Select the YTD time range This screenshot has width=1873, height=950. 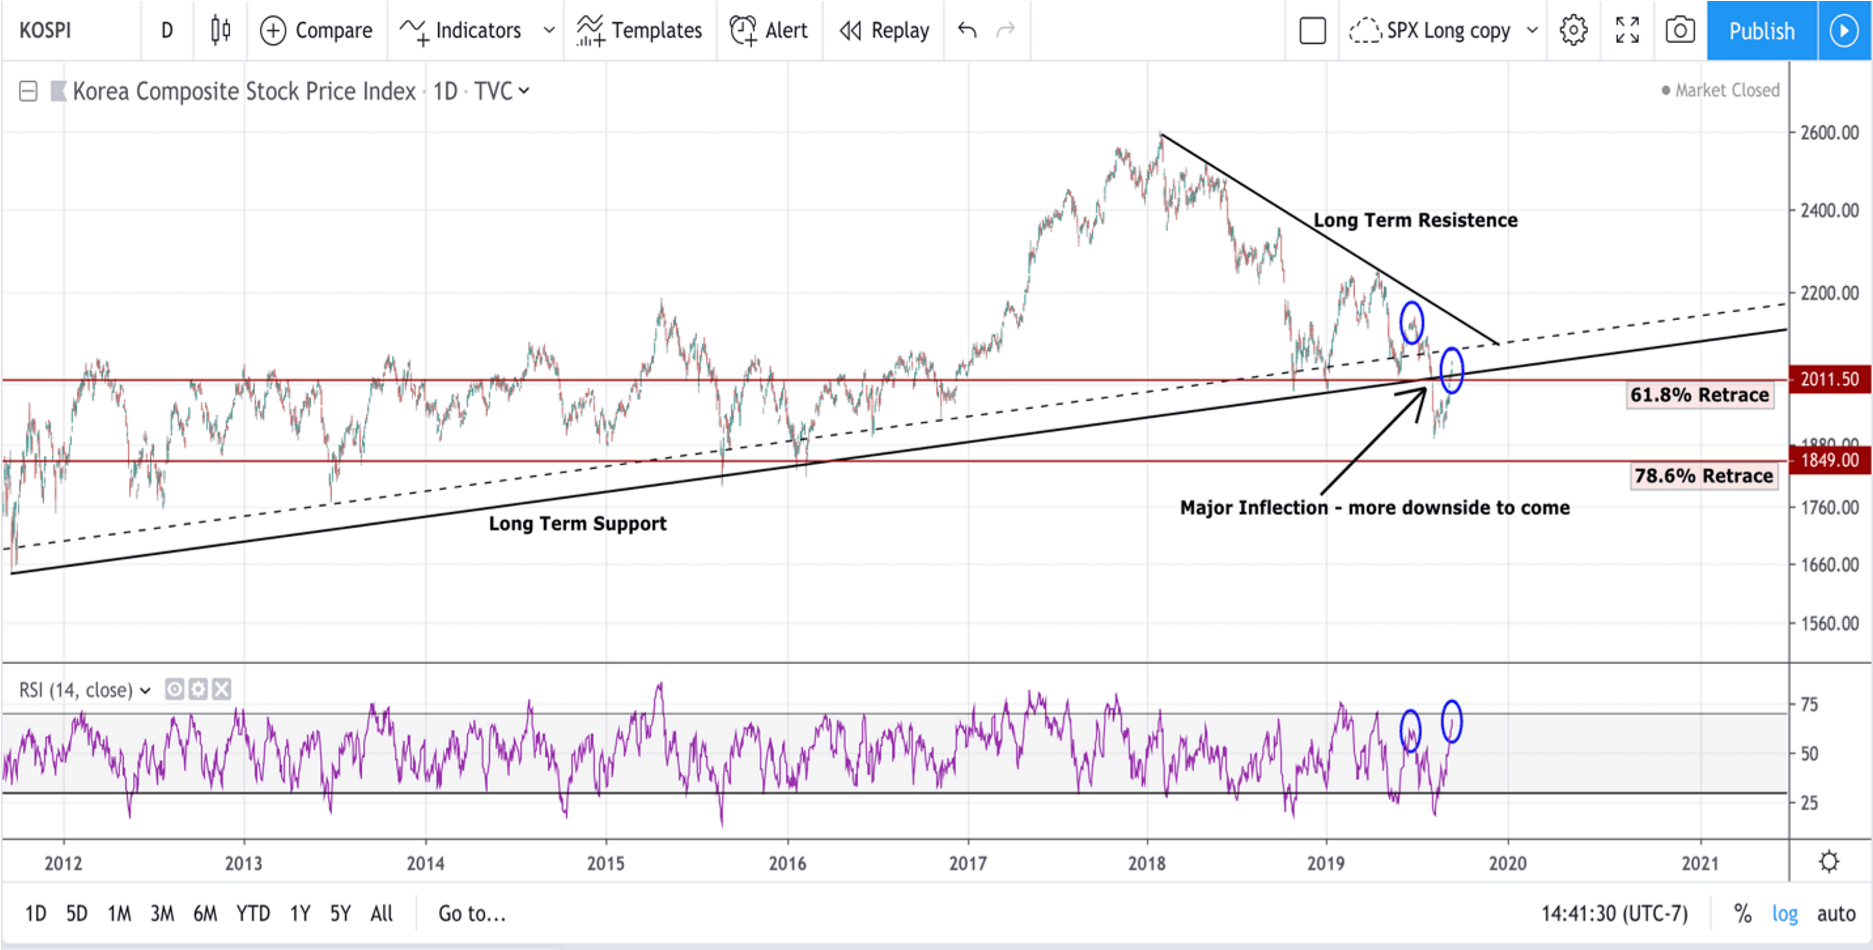tap(253, 913)
